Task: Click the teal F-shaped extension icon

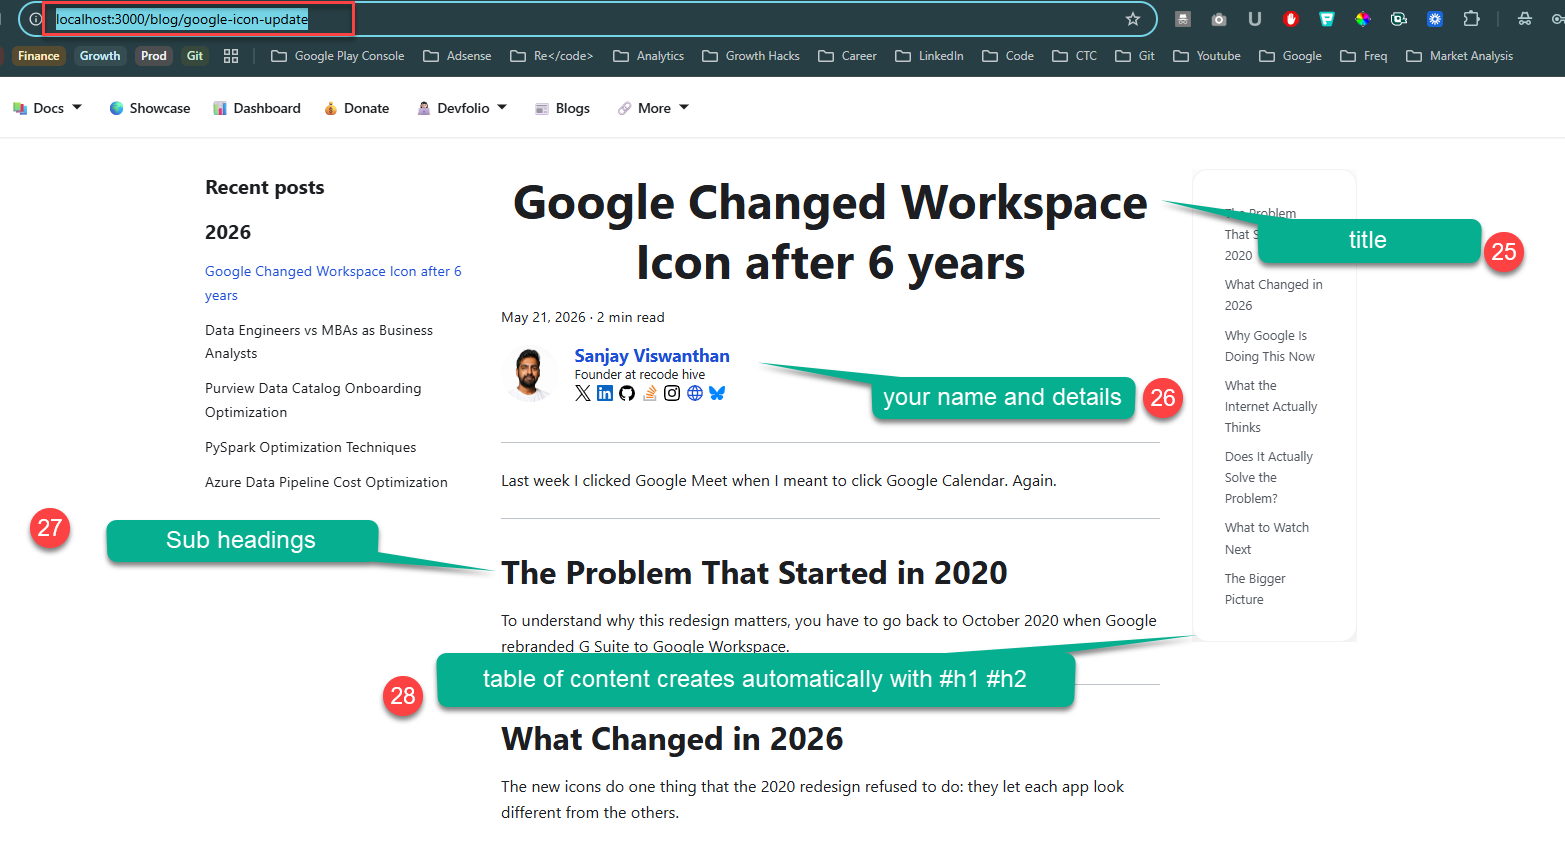Action: 1327,19
